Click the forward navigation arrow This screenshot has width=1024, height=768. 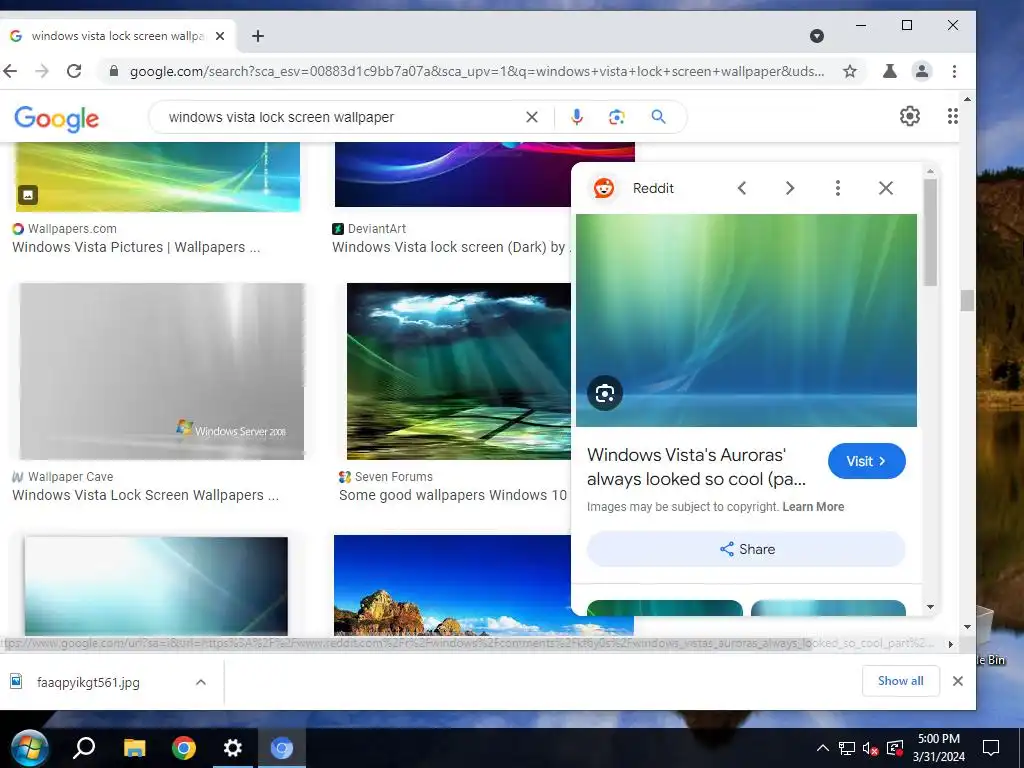(x=42, y=71)
